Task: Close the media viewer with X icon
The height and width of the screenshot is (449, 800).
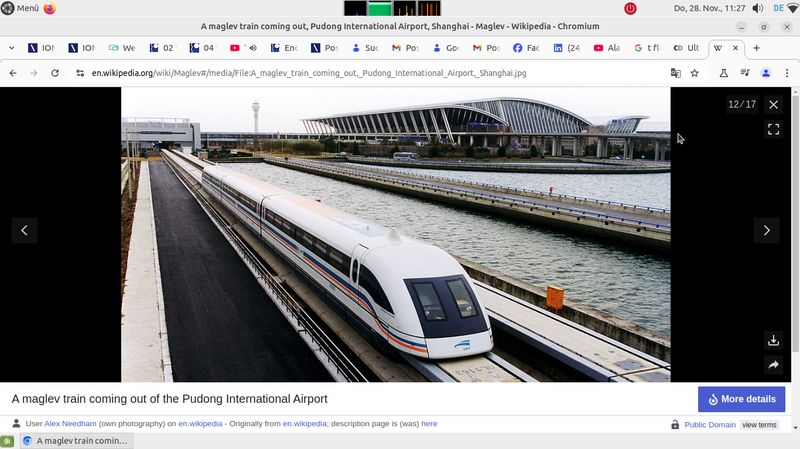Action: (773, 104)
